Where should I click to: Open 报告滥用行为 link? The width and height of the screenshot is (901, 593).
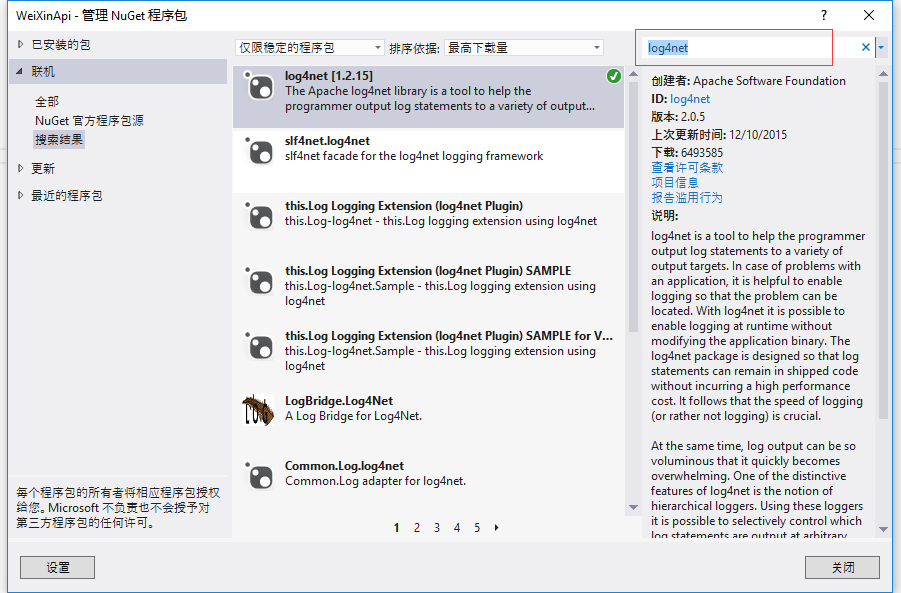[x=687, y=198]
